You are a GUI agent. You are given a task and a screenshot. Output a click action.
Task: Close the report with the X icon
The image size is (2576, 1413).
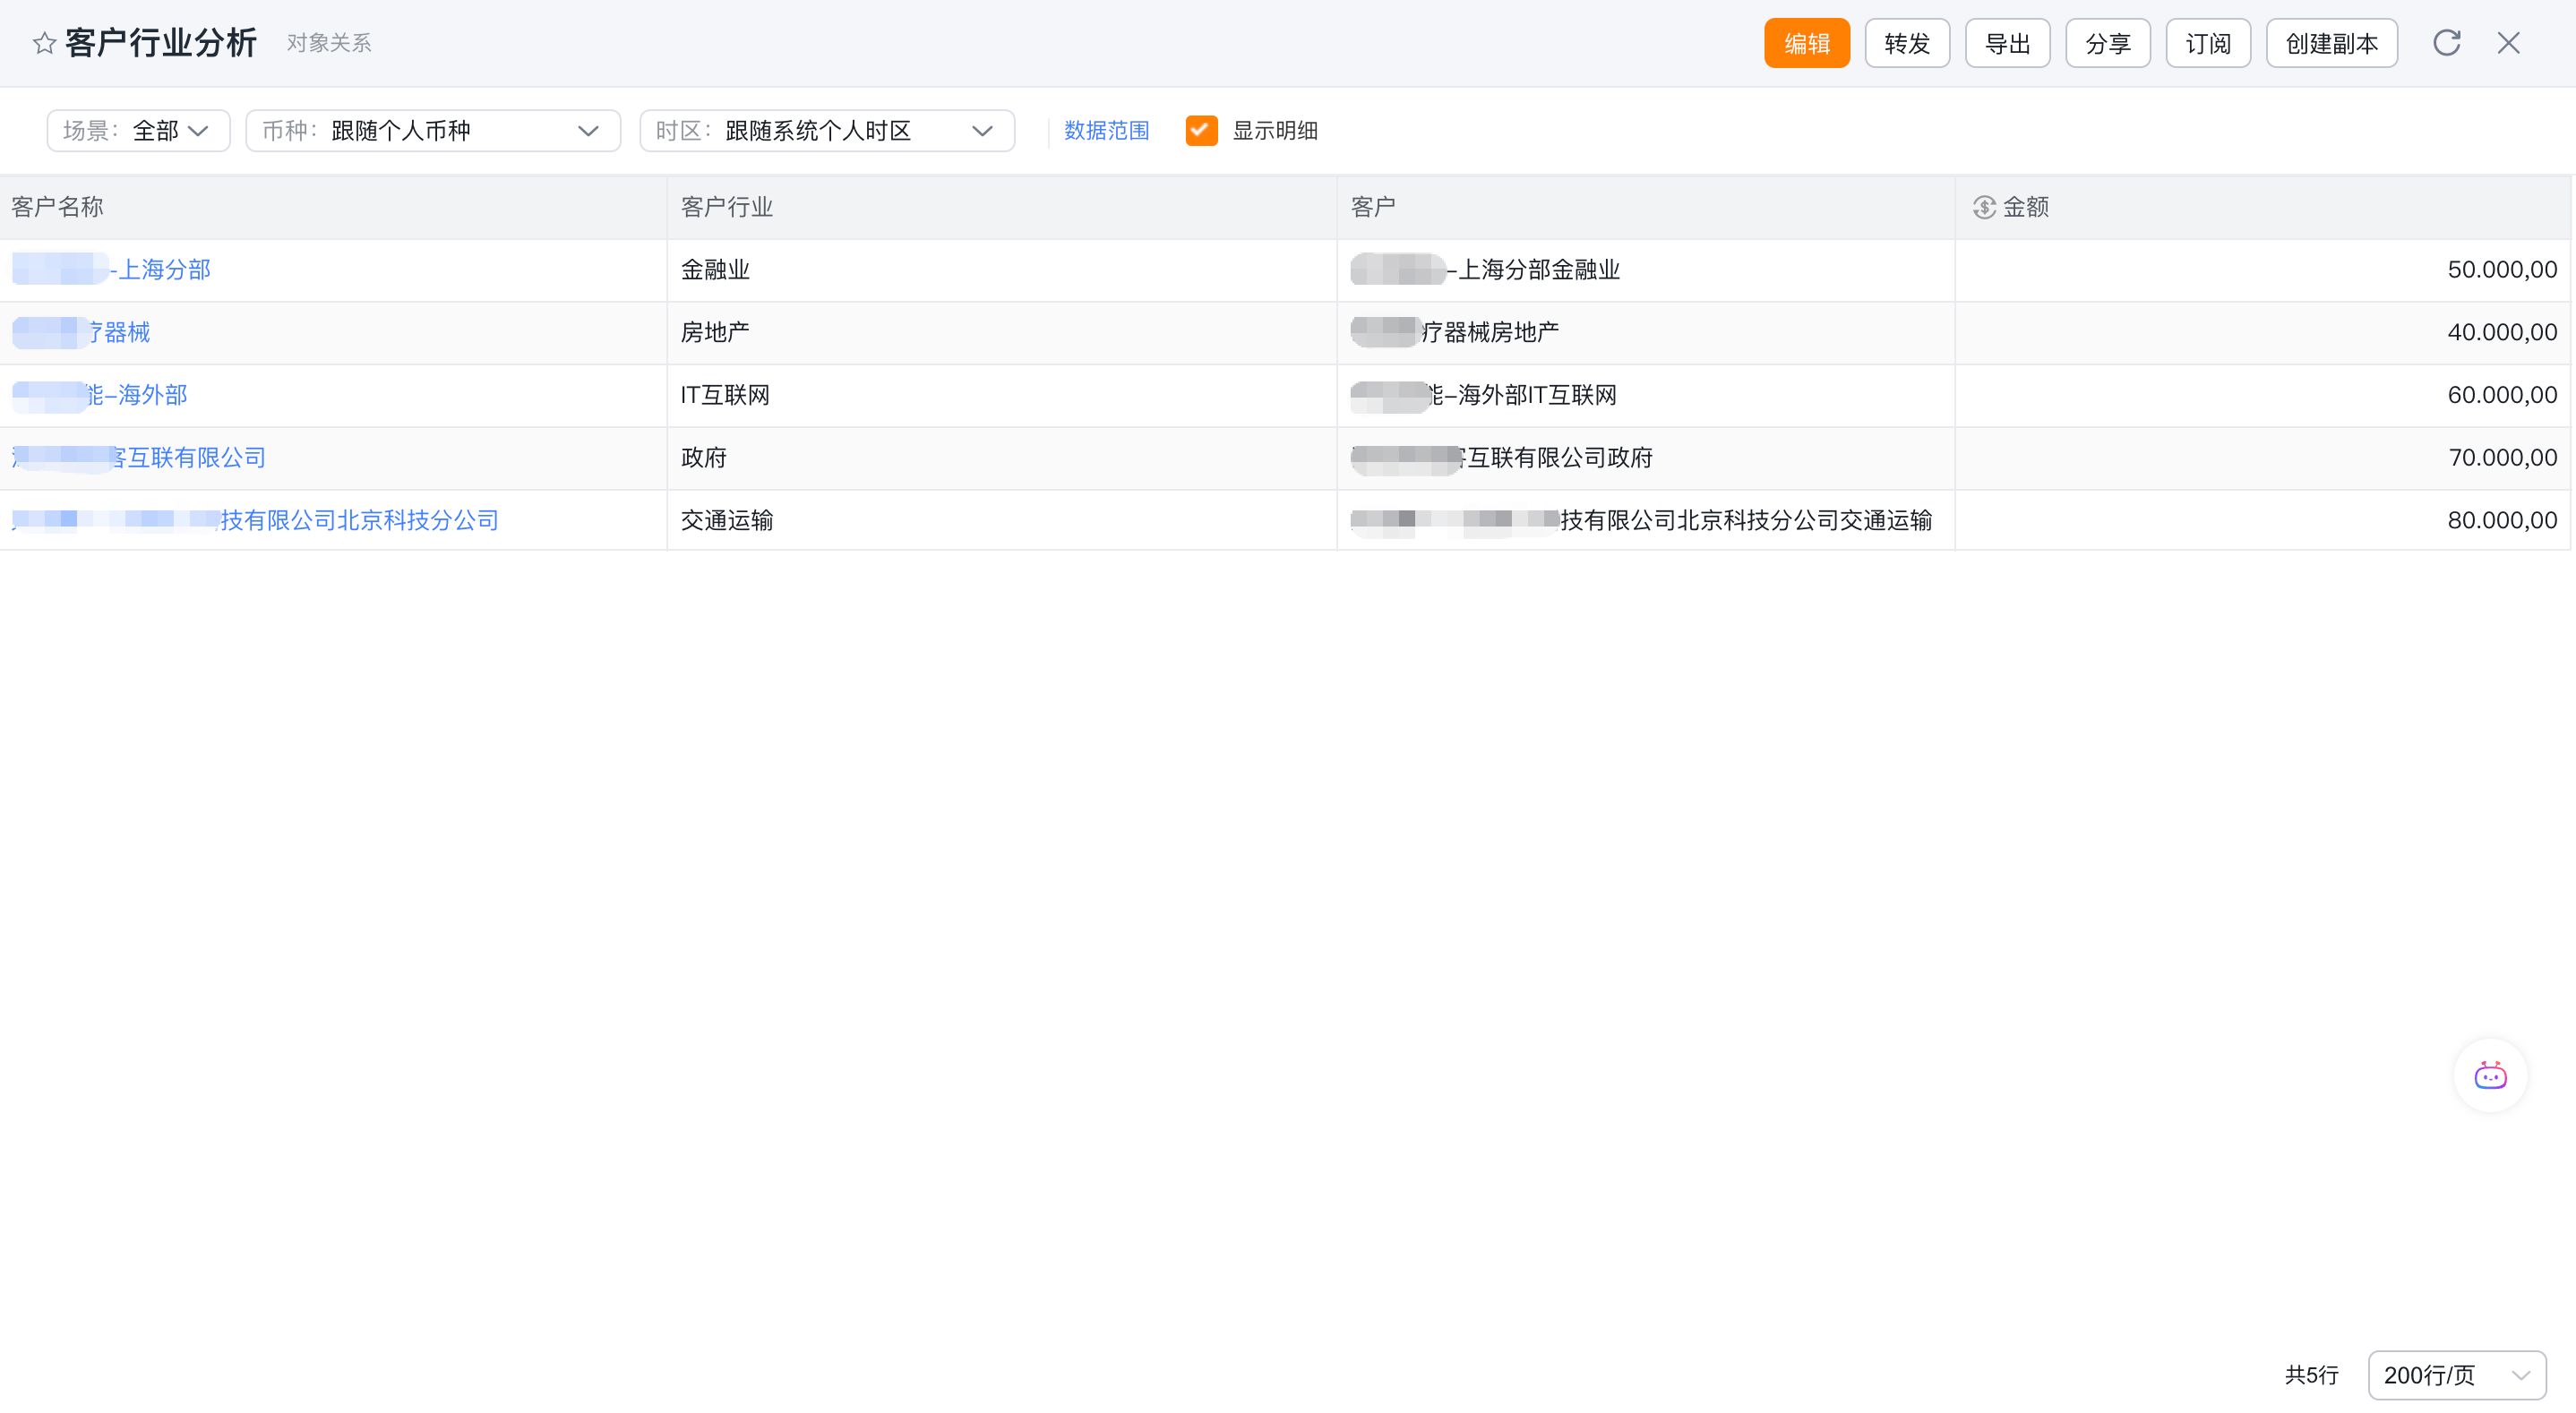click(x=2508, y=43)
